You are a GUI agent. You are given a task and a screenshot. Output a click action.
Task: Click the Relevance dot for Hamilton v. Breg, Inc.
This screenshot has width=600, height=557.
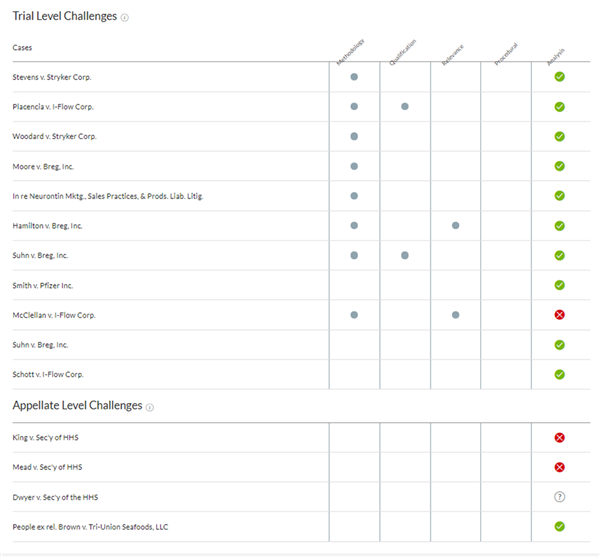pyautogui.click(x=455, y=225)
